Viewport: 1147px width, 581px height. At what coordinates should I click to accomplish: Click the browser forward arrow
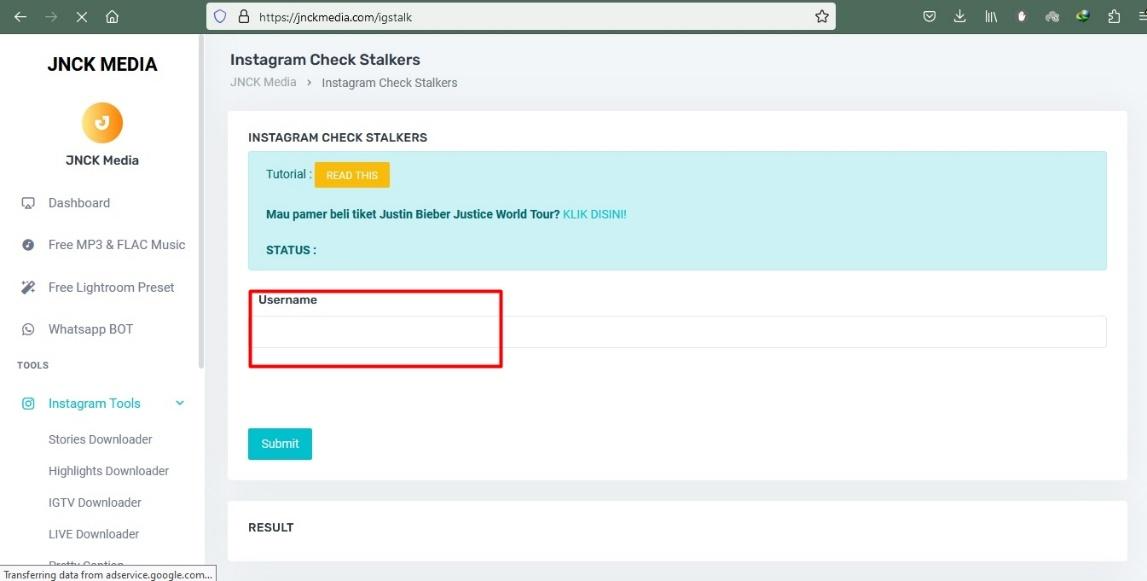(51, 16)
